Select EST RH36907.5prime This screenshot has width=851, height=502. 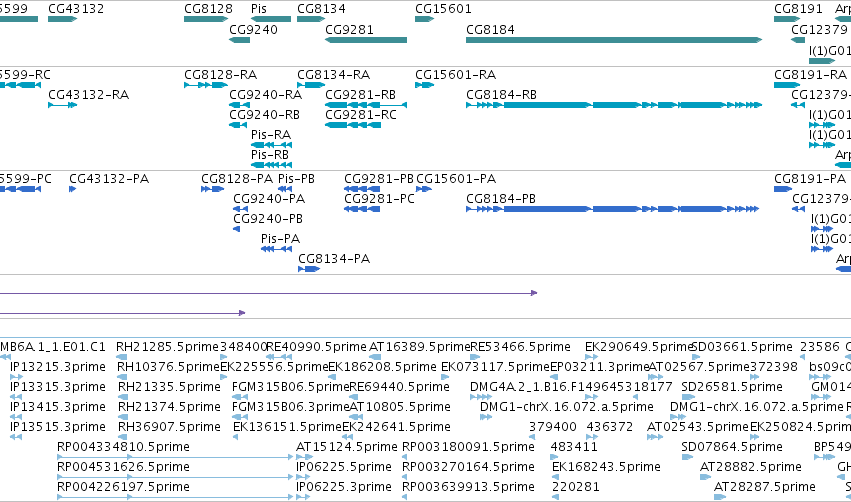click(x=169, y=428)
